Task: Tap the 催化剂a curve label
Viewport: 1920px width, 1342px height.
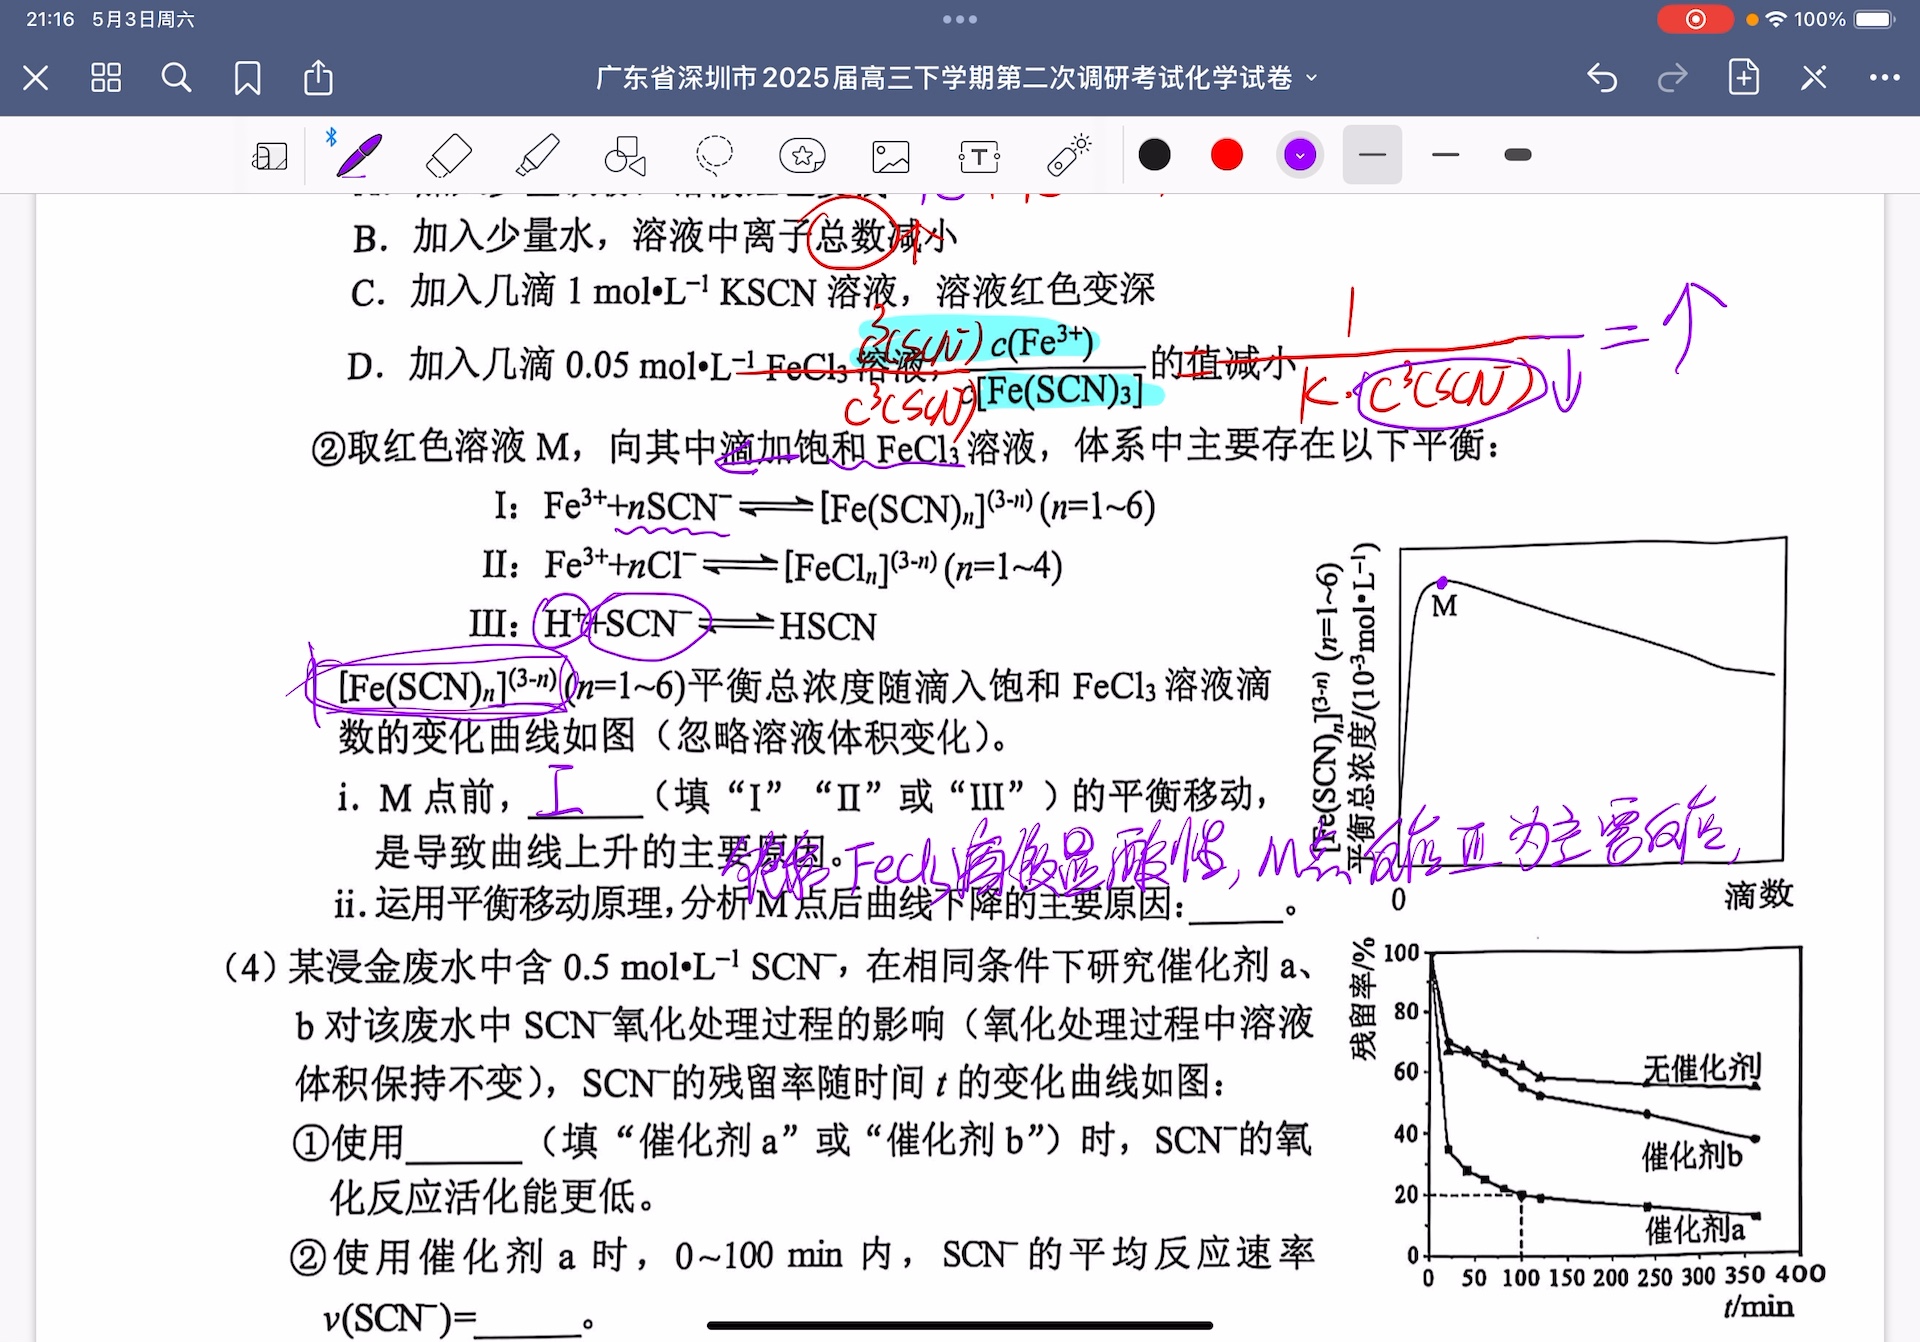Action: (x=1695, y=1229)
